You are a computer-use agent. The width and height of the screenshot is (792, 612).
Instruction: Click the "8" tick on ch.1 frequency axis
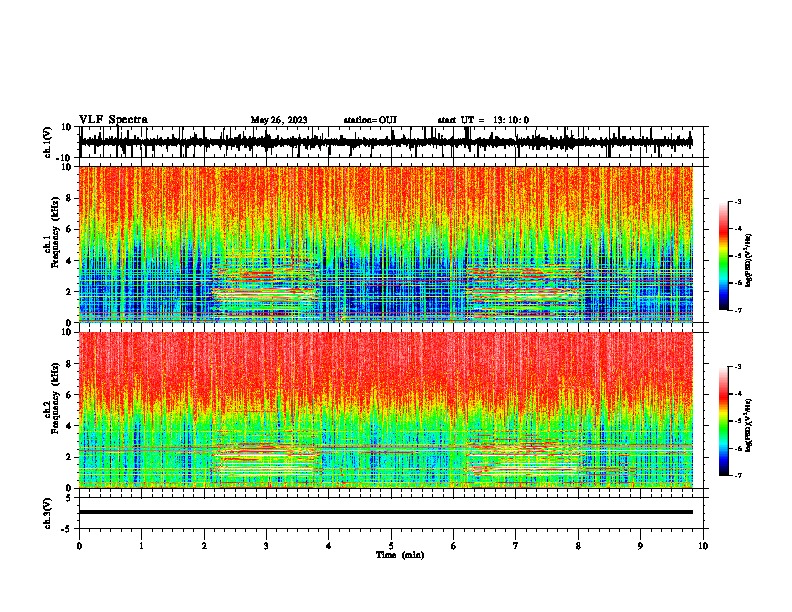(69, 198)
